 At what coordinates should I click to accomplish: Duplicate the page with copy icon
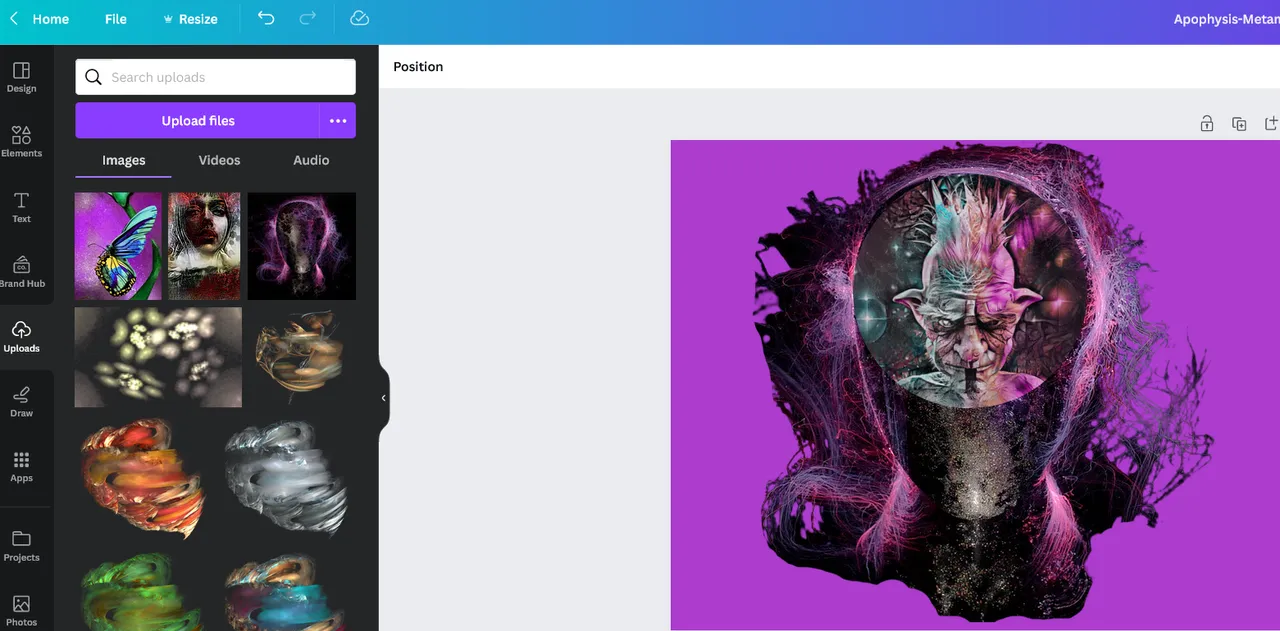[x=1239, y=124]
